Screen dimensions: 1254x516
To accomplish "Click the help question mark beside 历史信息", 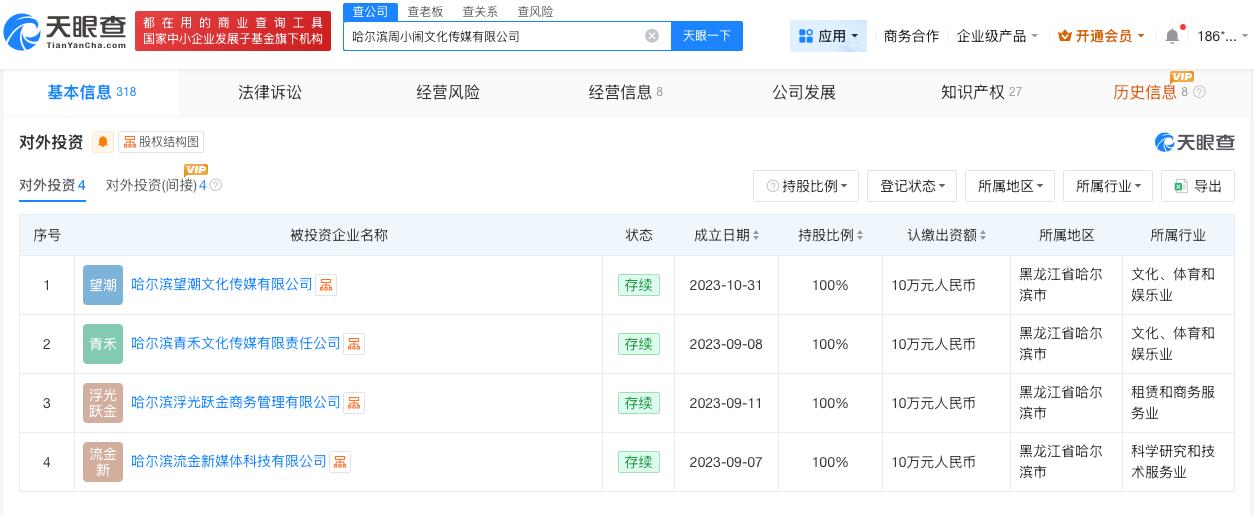I will [x=1199, y=93].
